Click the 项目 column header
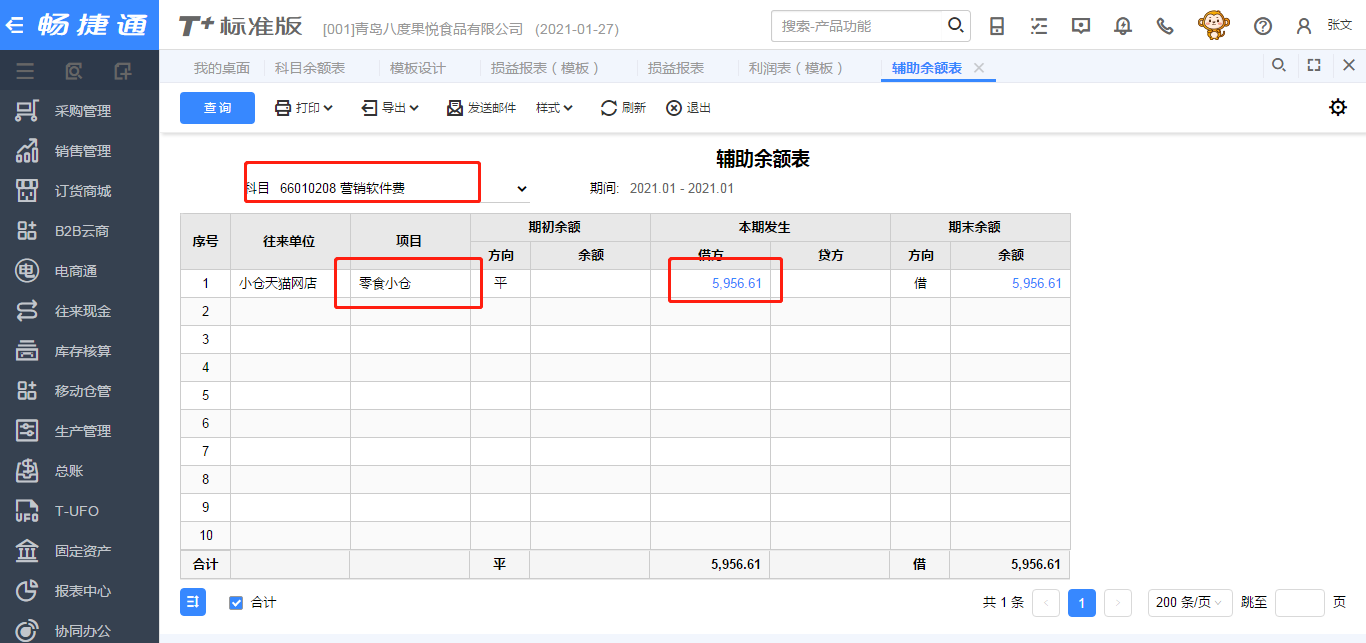The image size is (1366, 643). click(x=411, y=241)
